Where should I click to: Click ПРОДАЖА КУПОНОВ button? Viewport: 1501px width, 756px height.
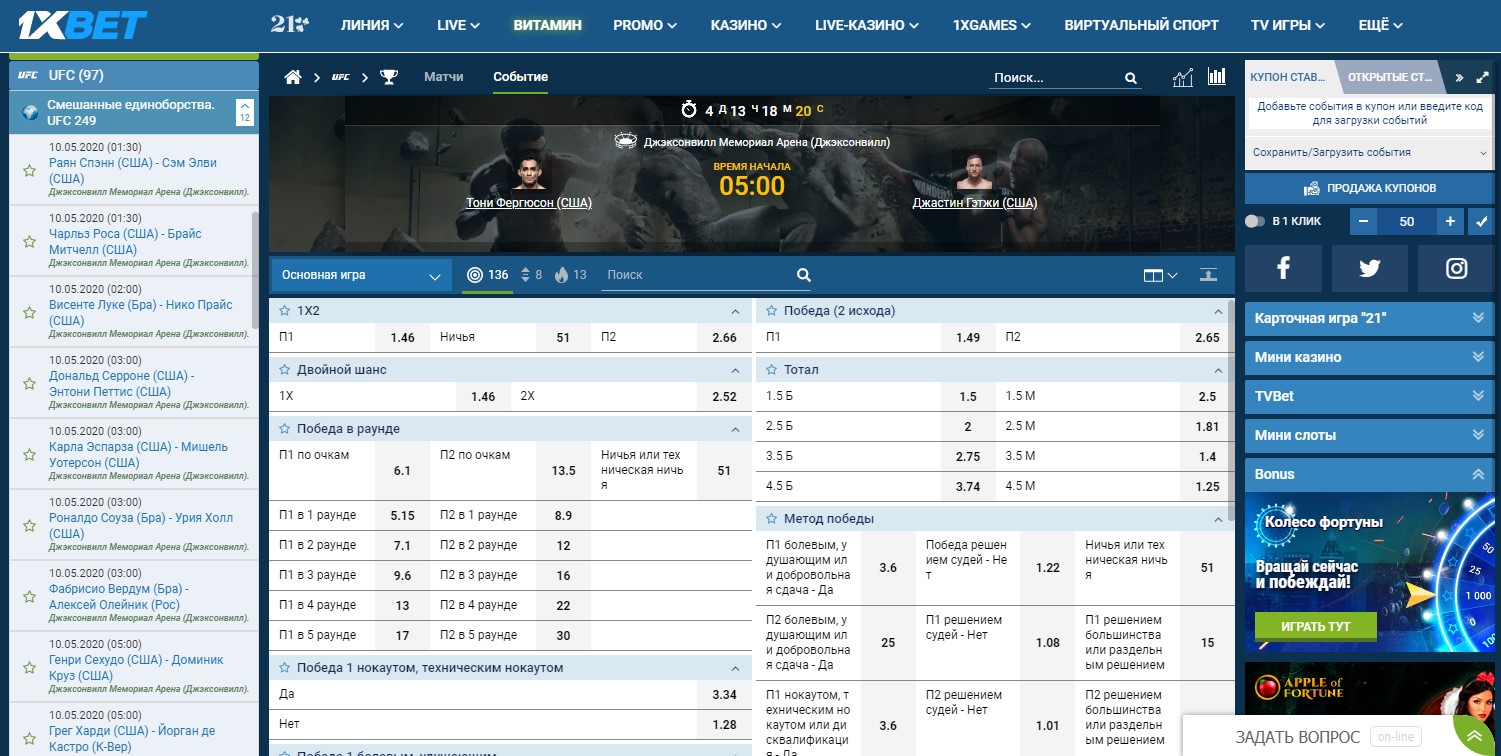point(1370,188)
